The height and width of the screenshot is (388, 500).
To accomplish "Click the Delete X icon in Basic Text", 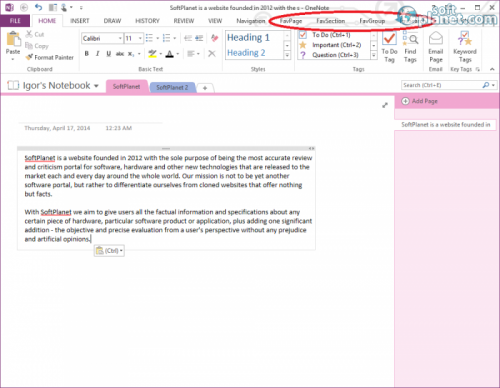I will click(212, 53).
